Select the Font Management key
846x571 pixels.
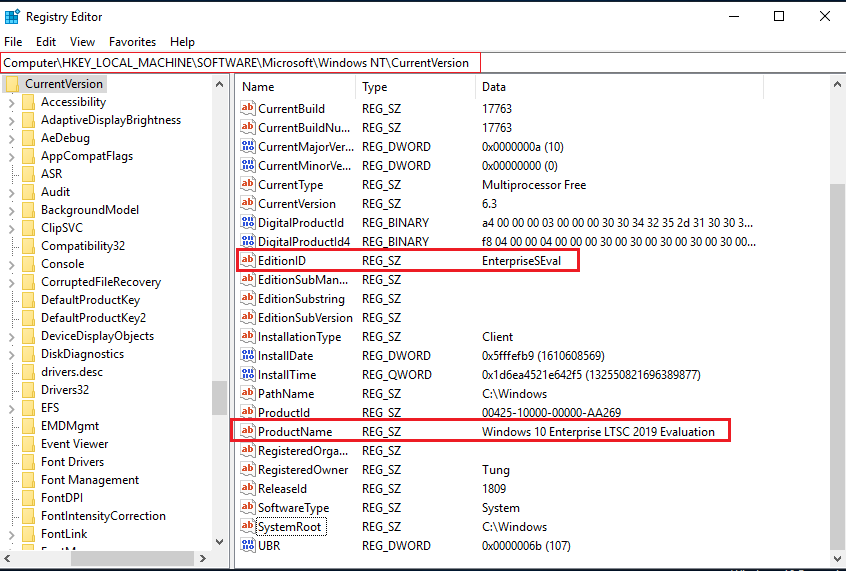point(90,480)
